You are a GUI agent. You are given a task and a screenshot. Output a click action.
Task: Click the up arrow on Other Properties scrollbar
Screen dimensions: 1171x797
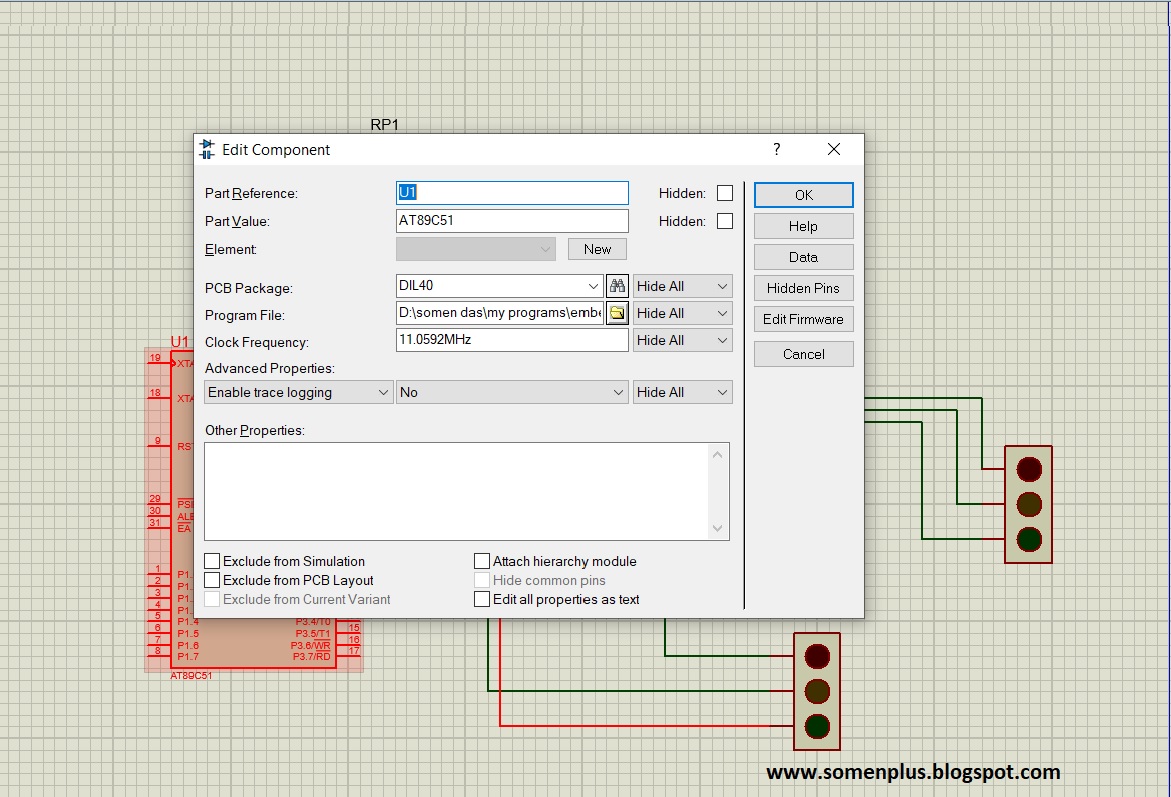(x=717, y=452)
